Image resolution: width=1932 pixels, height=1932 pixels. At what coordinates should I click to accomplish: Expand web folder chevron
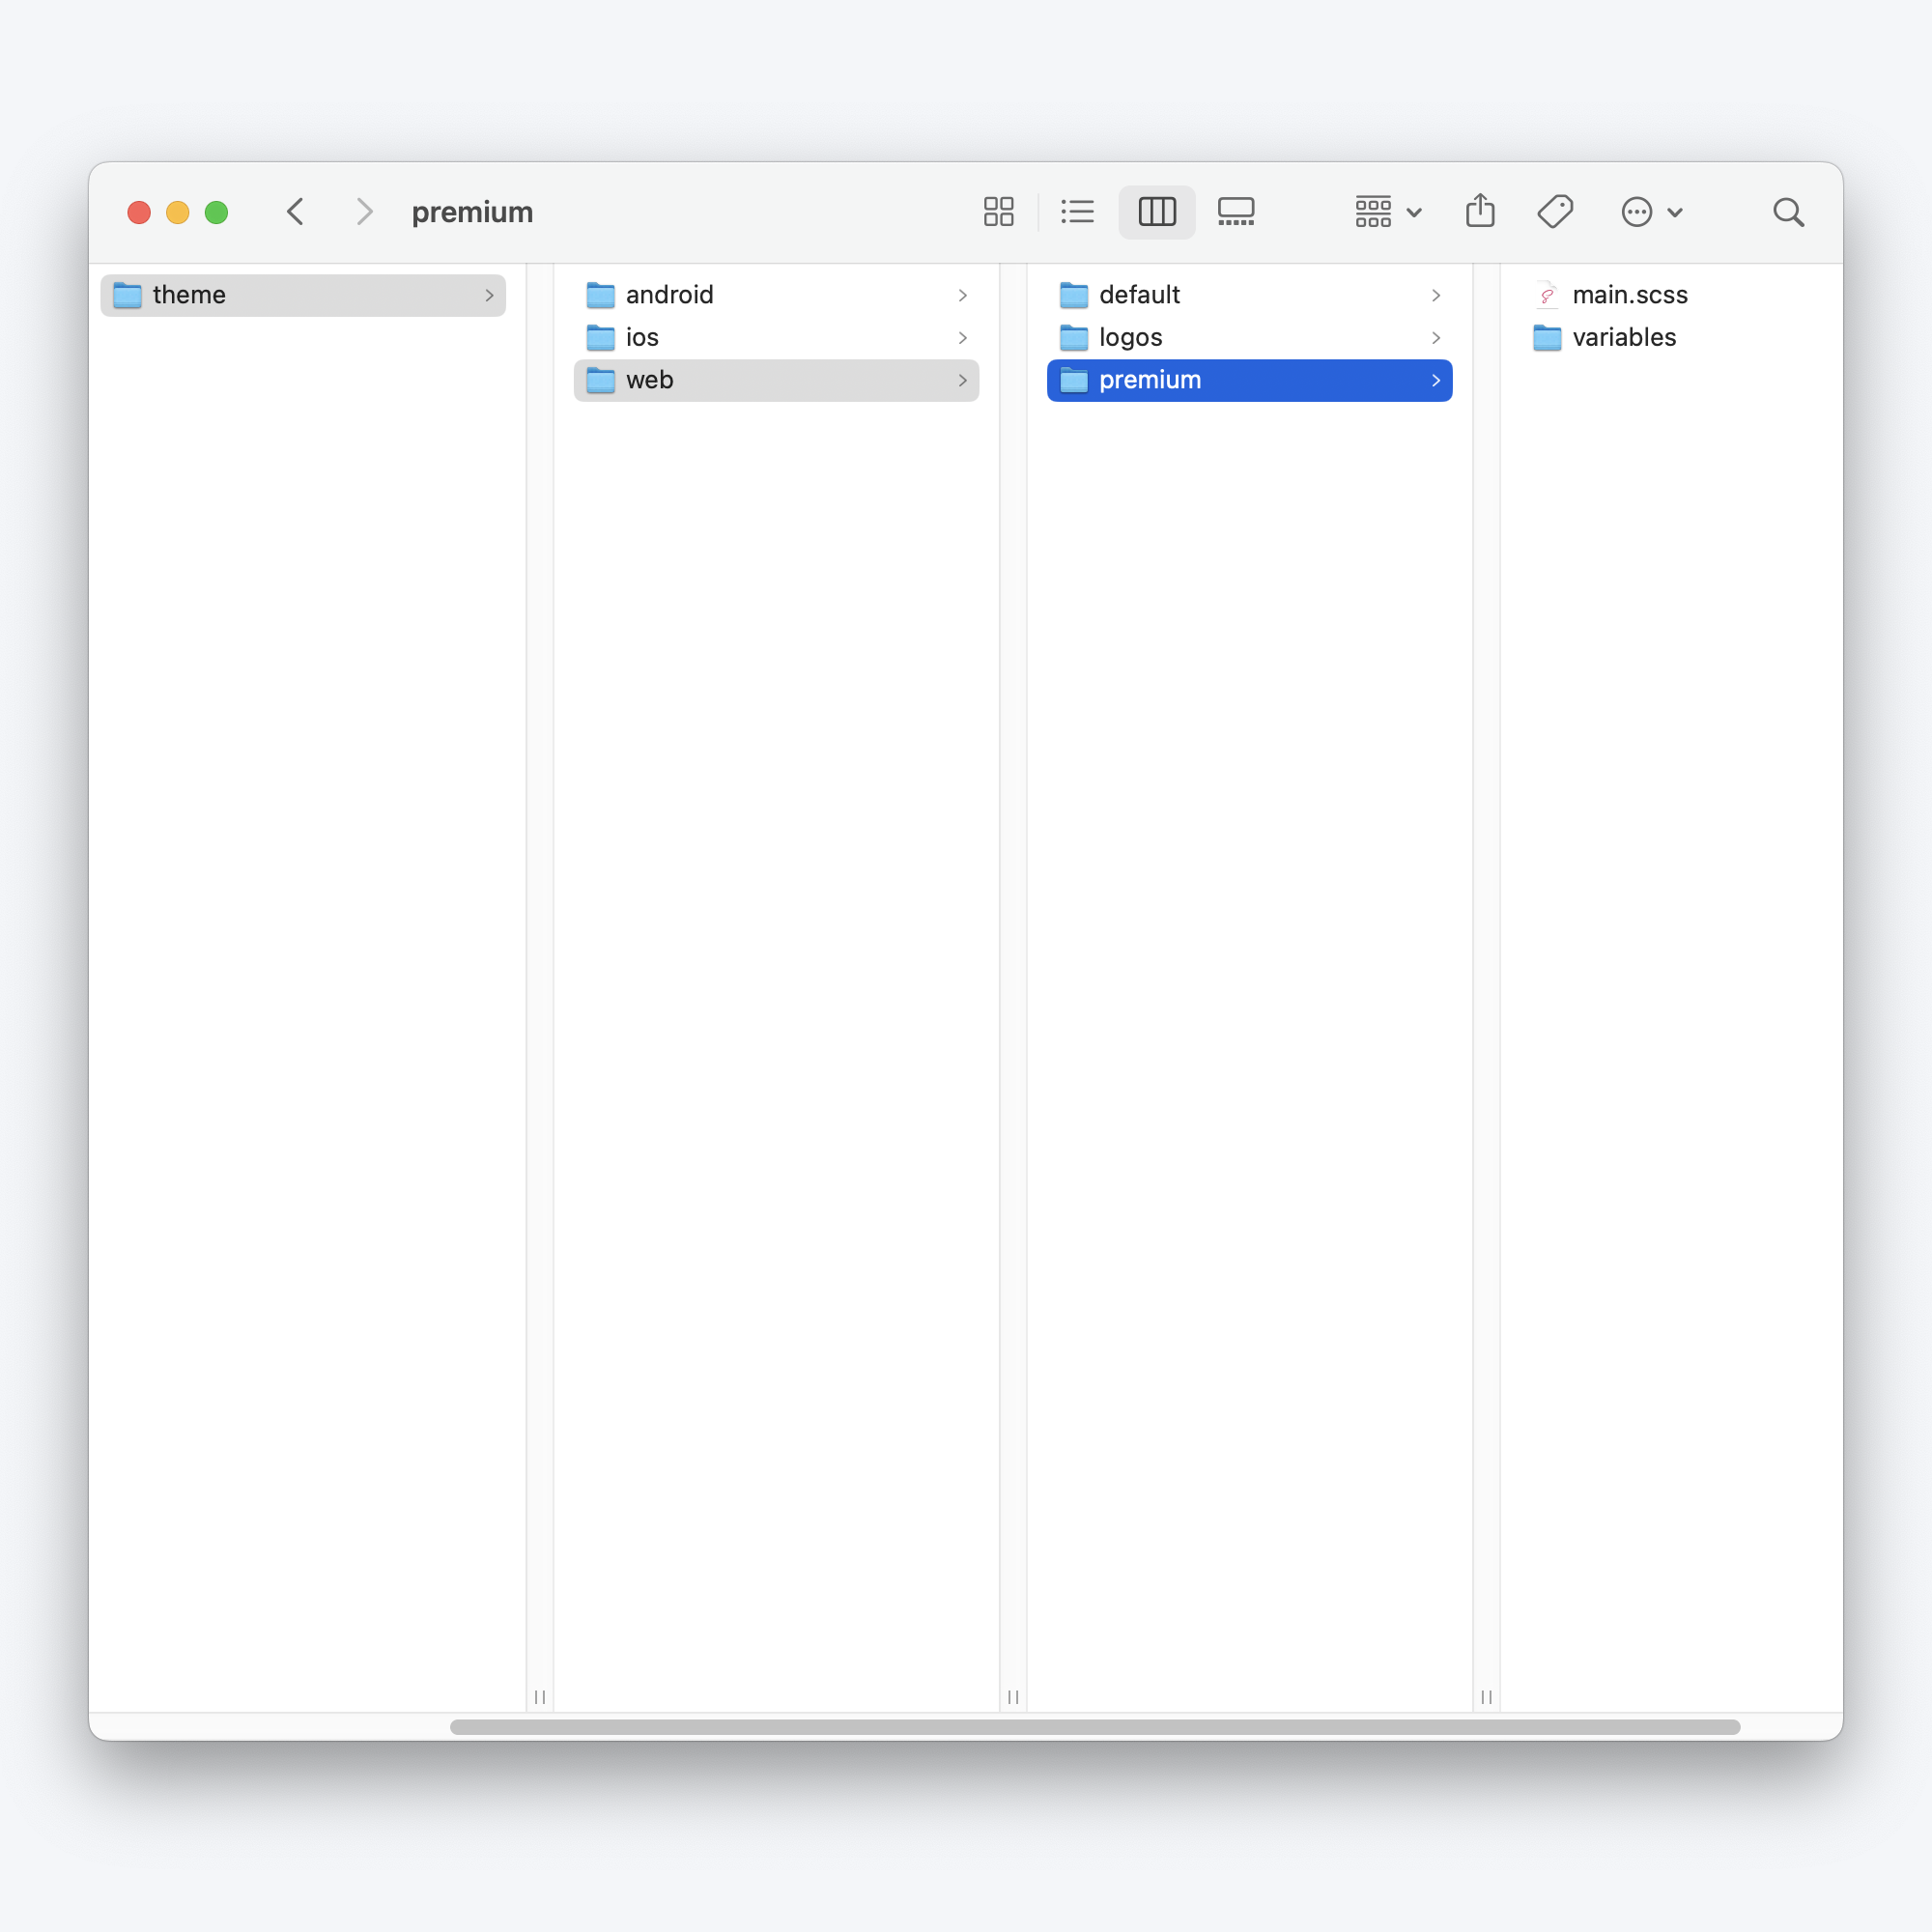962,380
